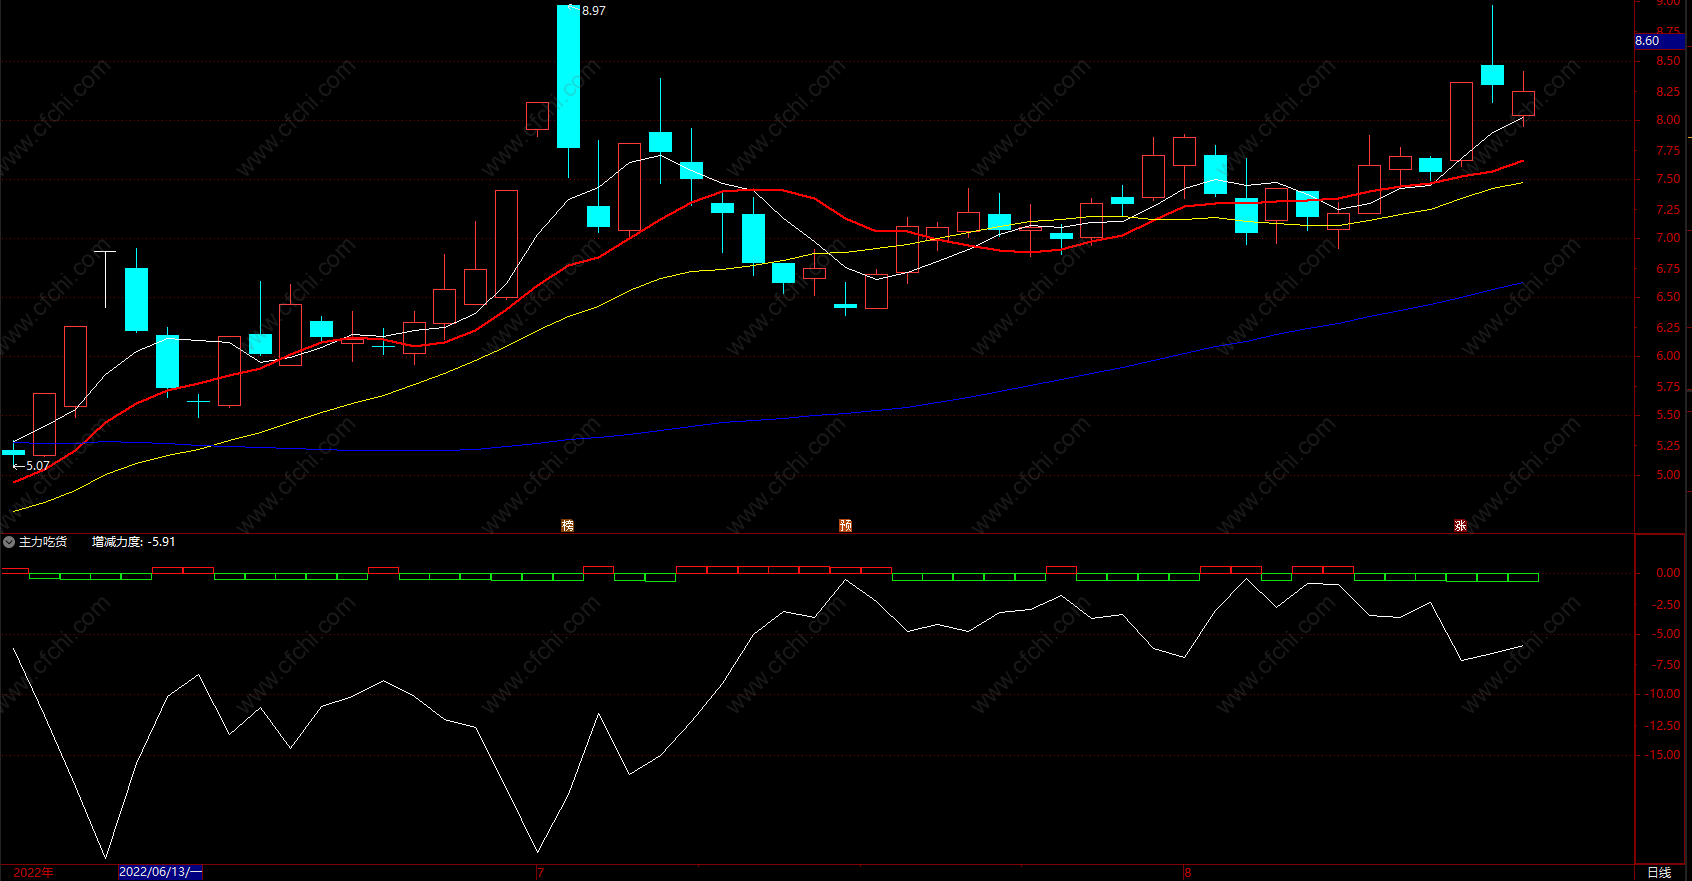Click the 榜 event marker icon
The image size is (1692, 881).
pos(568,525)
